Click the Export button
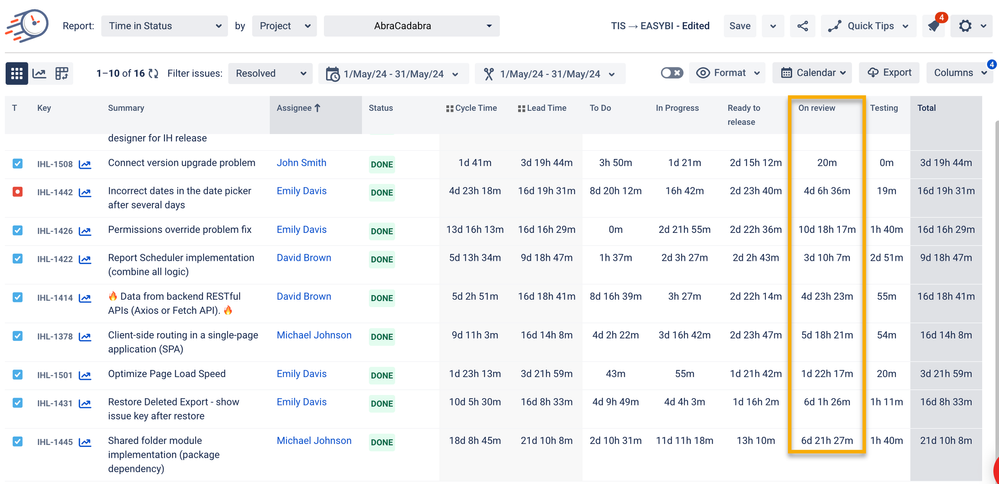This screenshot has height=484, width=999. point(890,73)
